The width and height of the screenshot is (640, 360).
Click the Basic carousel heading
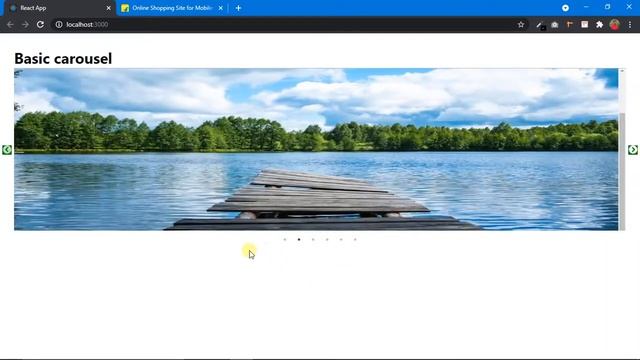[x=63, y=58]
